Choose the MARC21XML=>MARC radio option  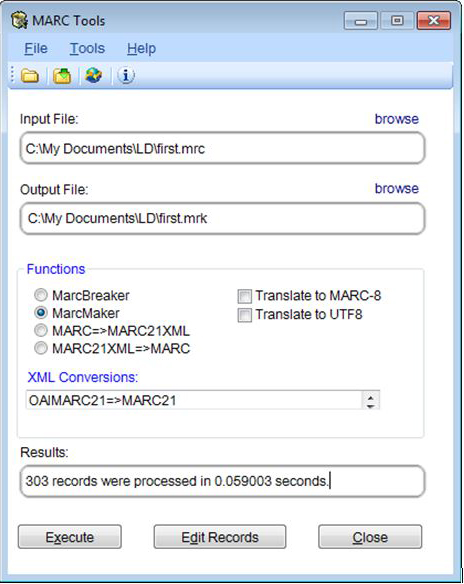[x=41, y=348]
